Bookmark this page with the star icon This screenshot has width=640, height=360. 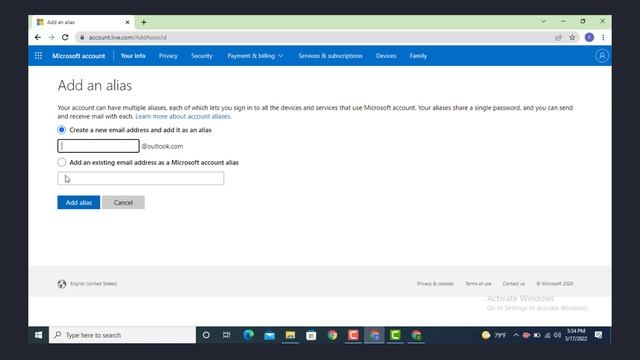pos(572,37)
